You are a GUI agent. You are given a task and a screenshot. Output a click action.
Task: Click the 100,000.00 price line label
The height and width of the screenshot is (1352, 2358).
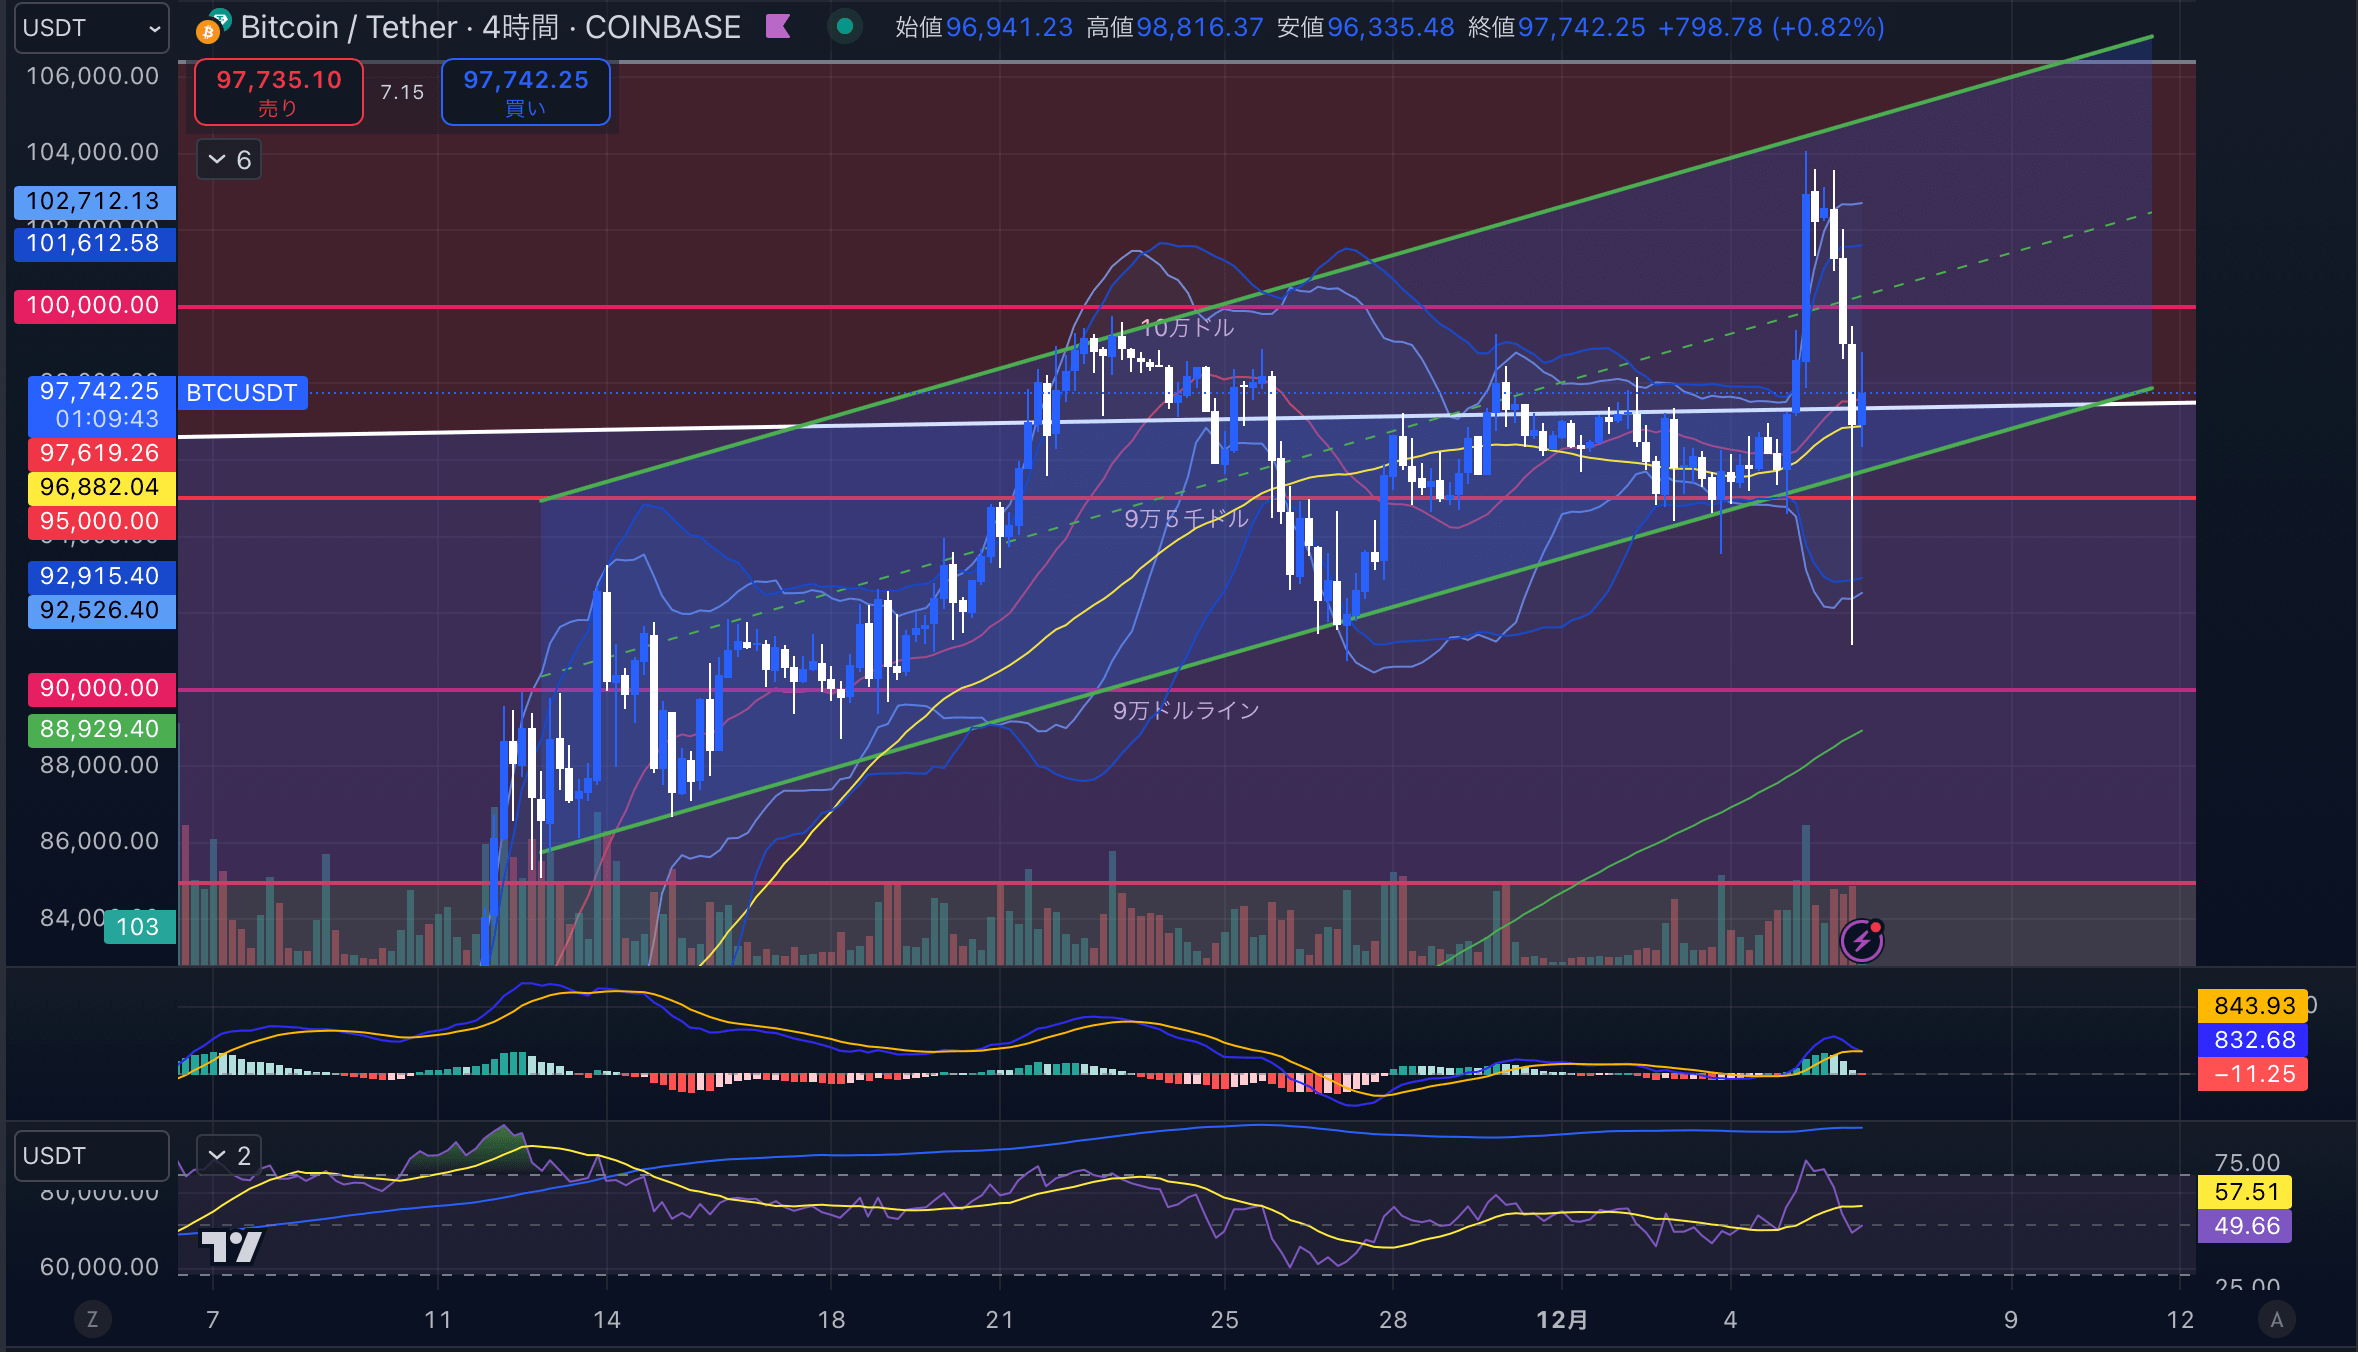click(x=94, y=306)
